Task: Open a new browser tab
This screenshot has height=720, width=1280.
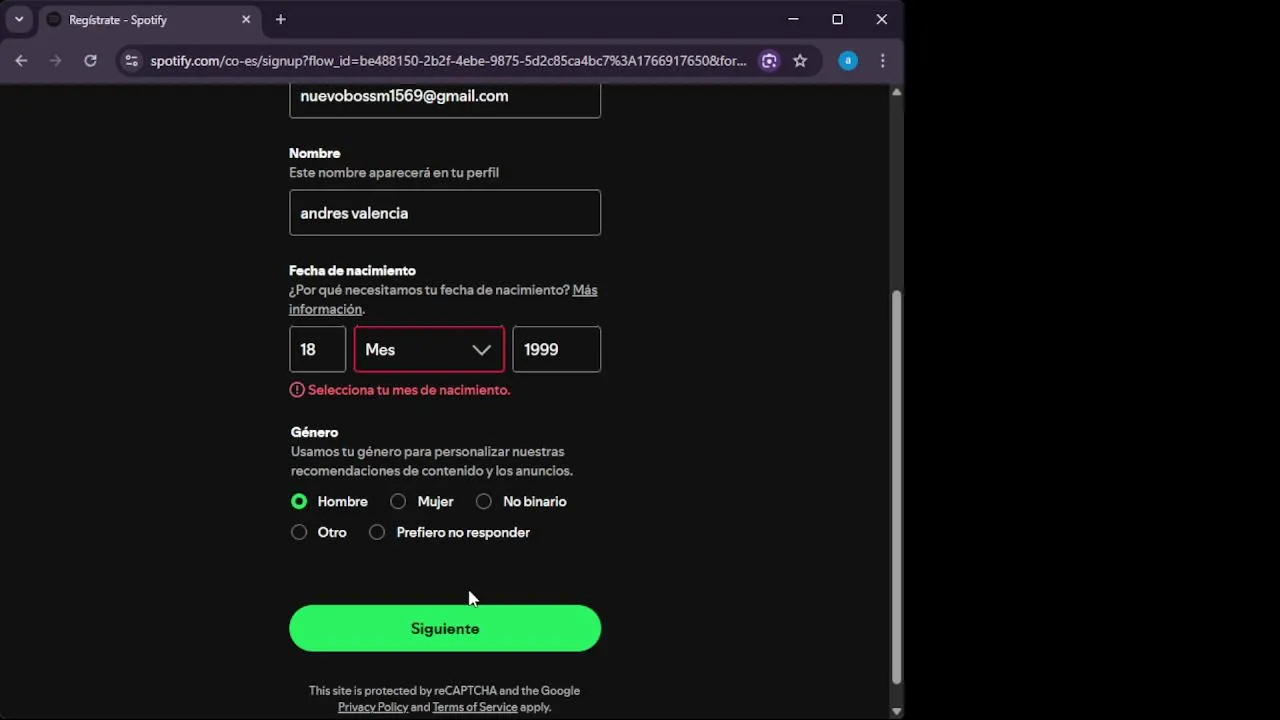Action: point(280,19)
